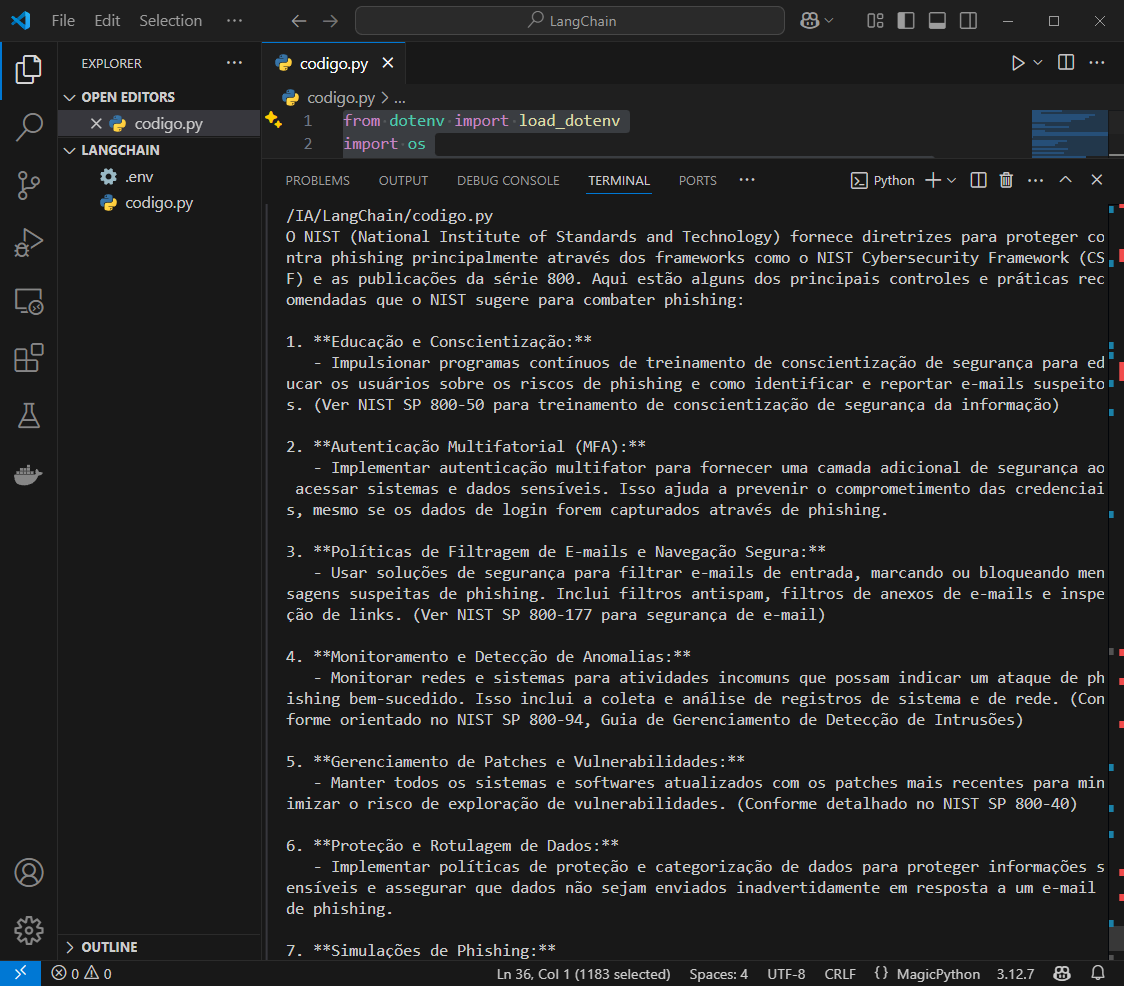Open the Source Control view
The height and width of the screenshot is (986, 1124).
29,185
